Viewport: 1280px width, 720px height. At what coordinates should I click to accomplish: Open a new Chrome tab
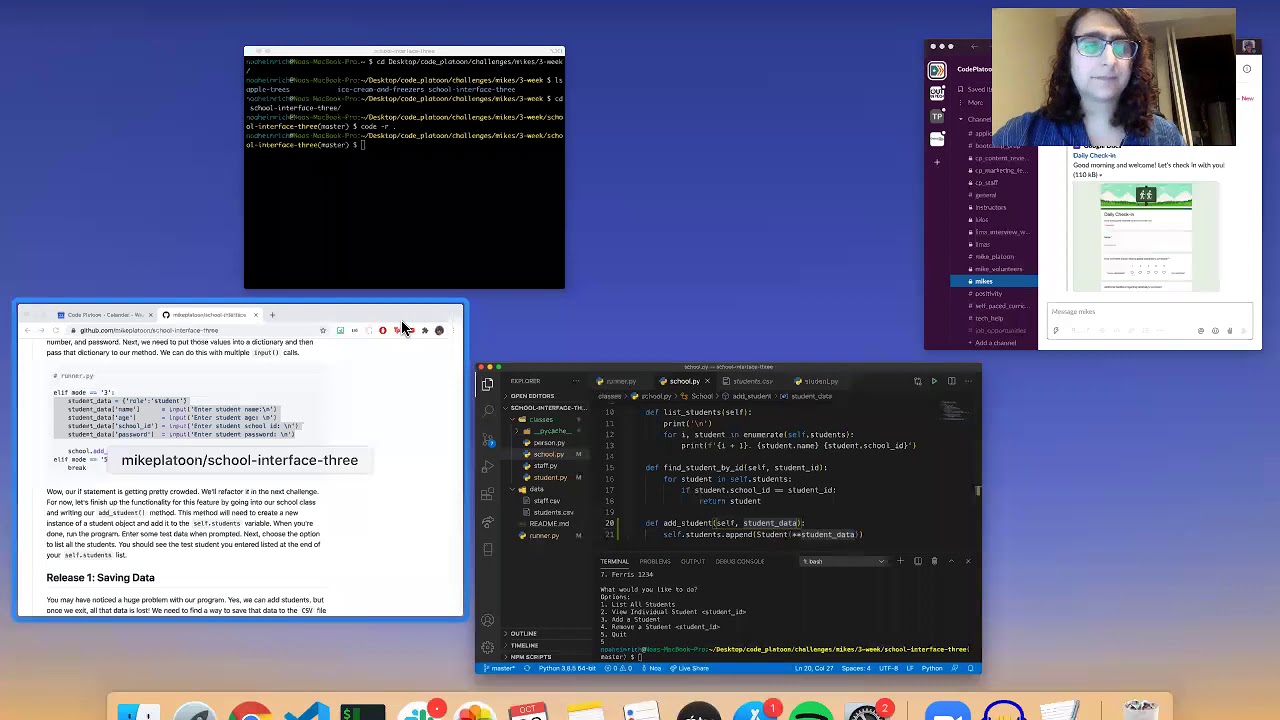pos(272,315)
